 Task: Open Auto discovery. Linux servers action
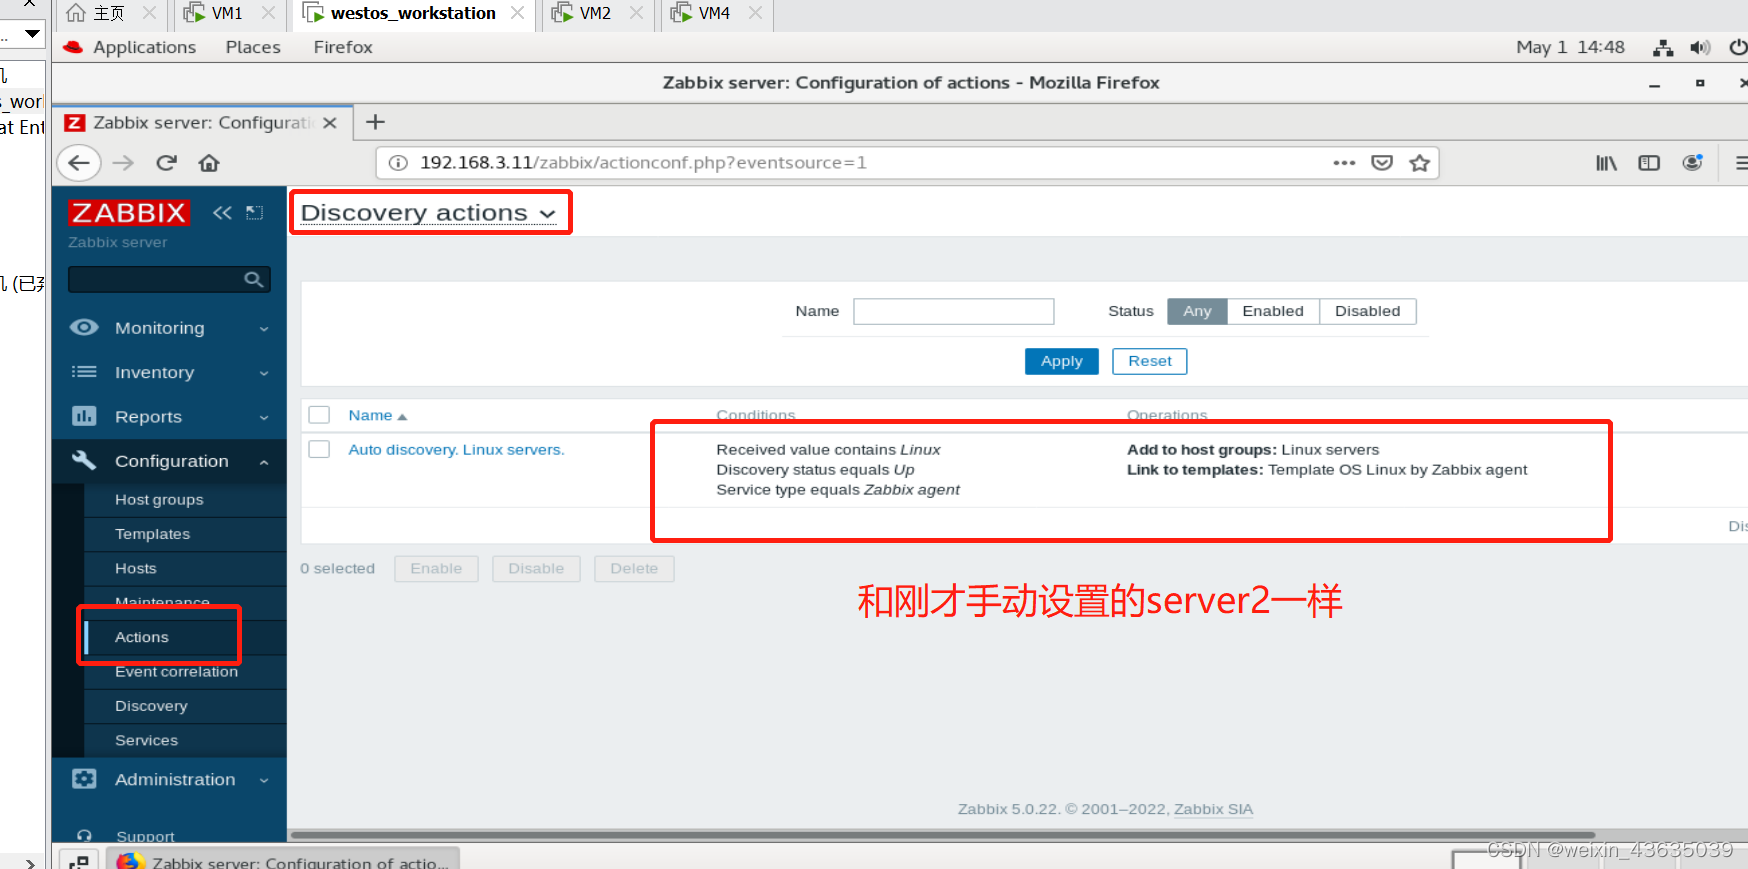tap(456, 450)
